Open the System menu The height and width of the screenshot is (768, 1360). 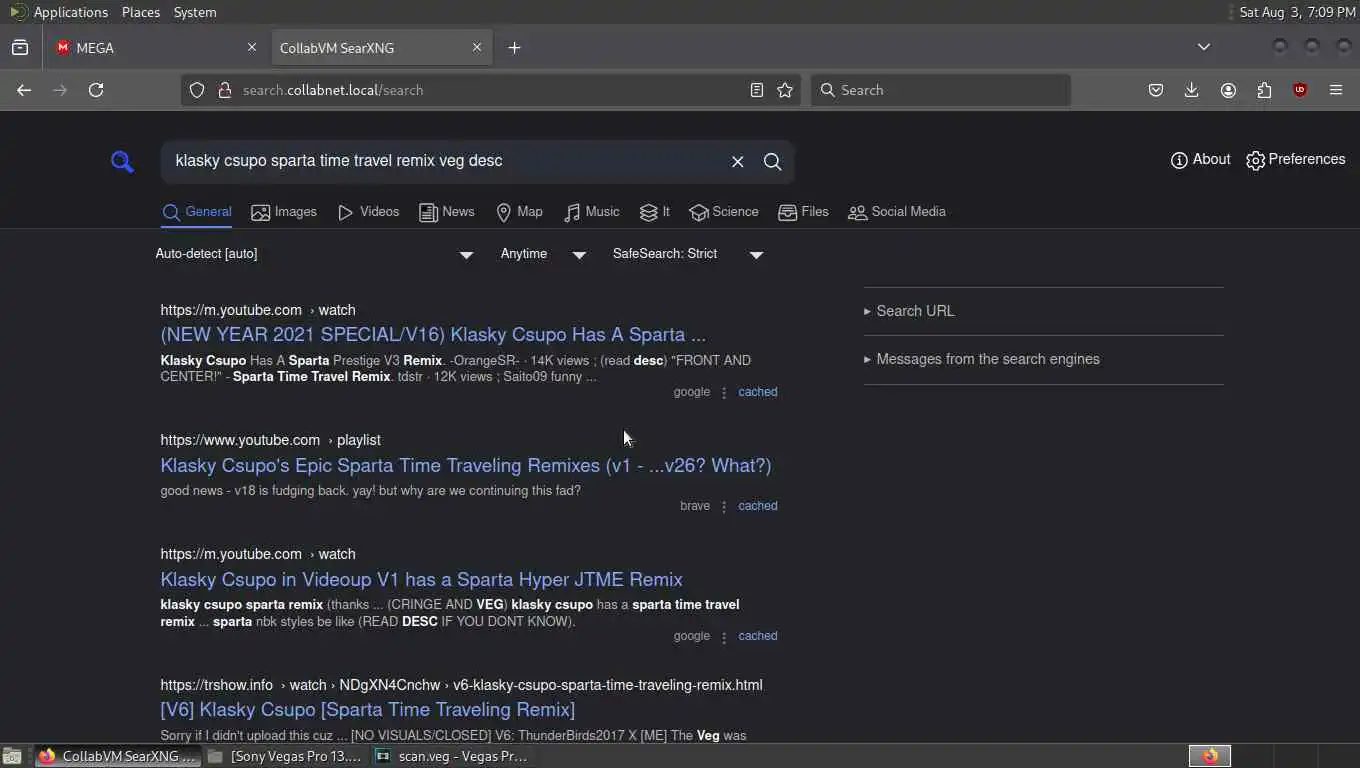coord(195,12)
